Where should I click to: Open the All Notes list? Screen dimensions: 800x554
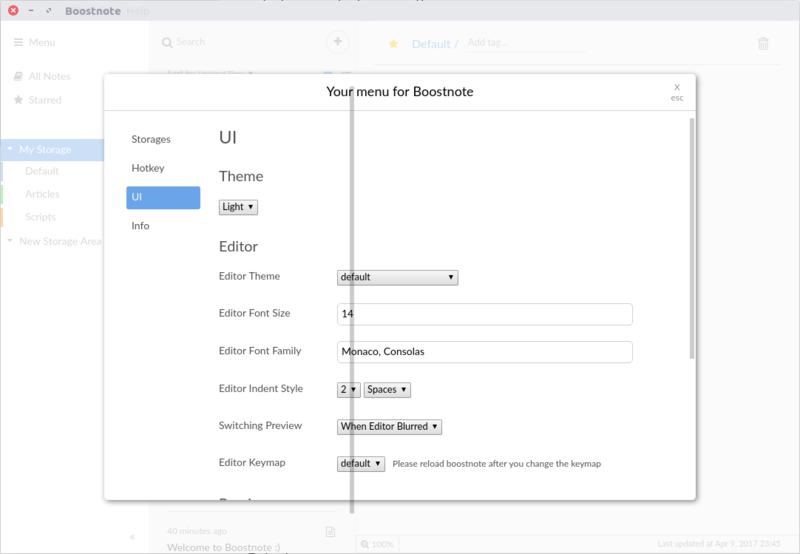click(x=49, y=77)
